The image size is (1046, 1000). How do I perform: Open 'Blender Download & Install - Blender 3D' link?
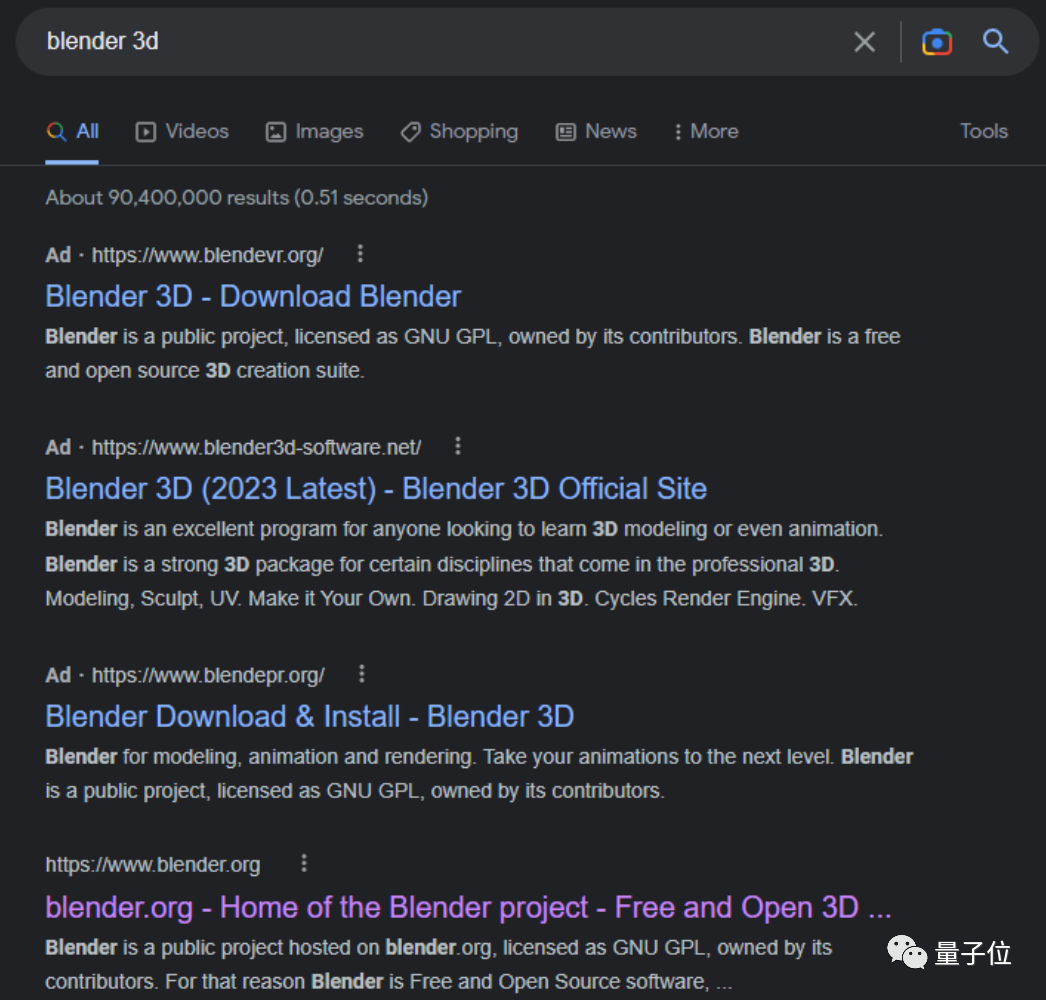click(310, 716)
